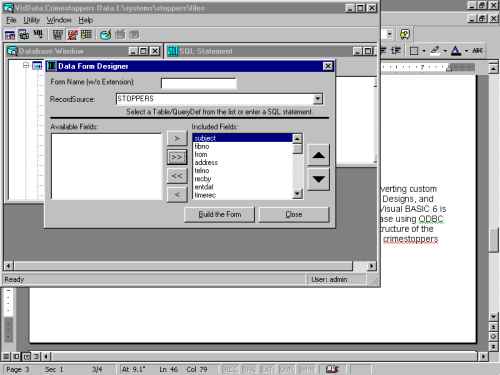Click the spelling book icon in Word status bar
The width and height of the screenshot is (500, 375).
click(x=332, y=369)
